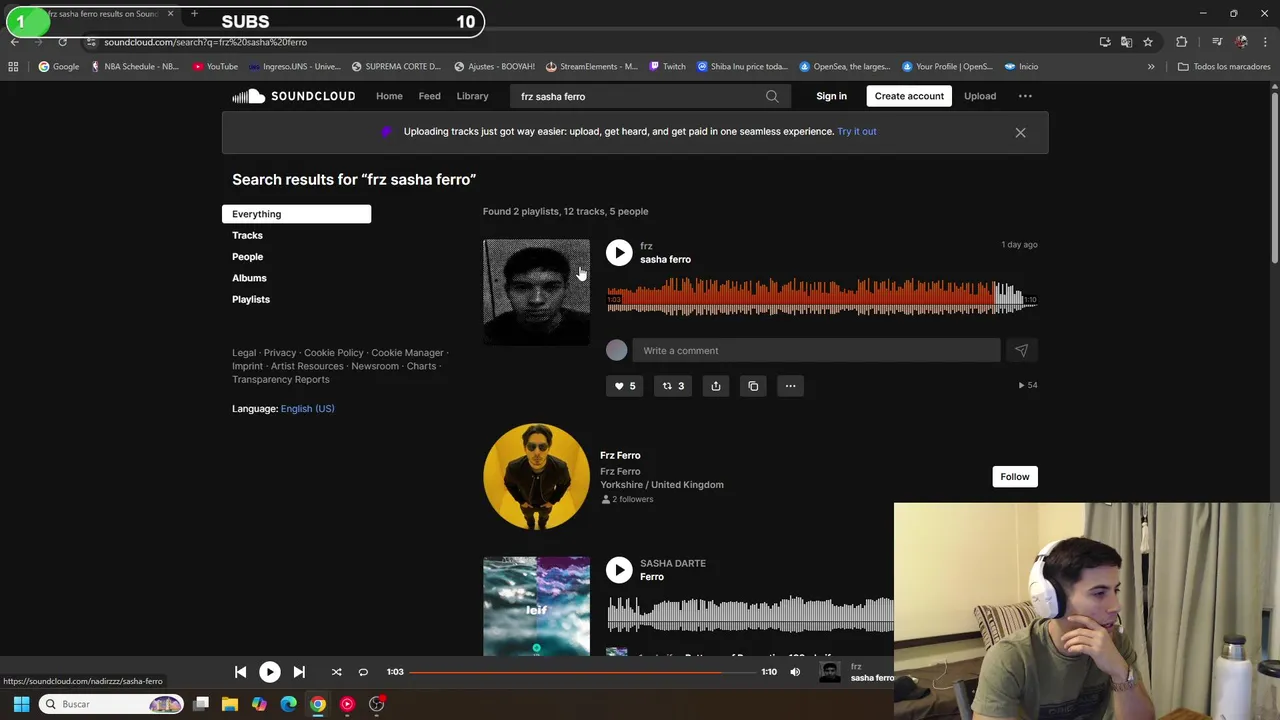The image size is (1280, 720).
Task: Open the Twitch bookmark
Action: [x=667, y=67]
